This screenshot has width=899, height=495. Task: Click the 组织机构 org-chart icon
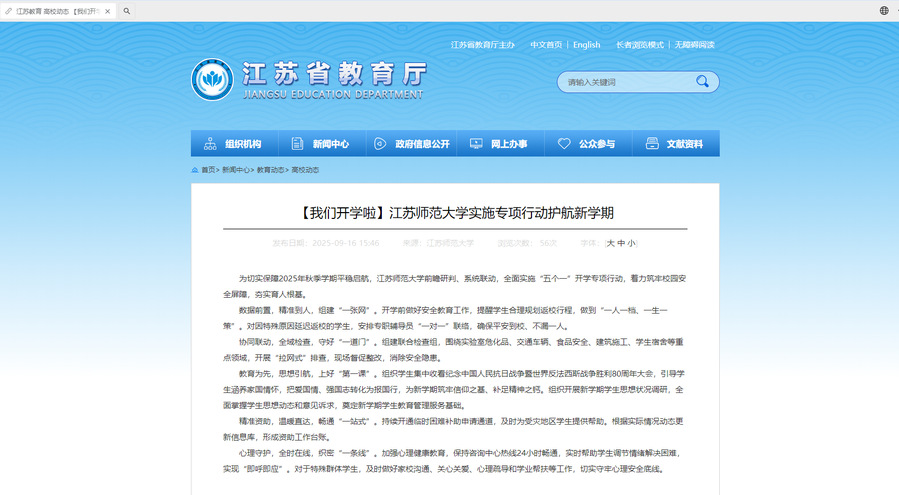pyautogui.click(x=210, y=144)
